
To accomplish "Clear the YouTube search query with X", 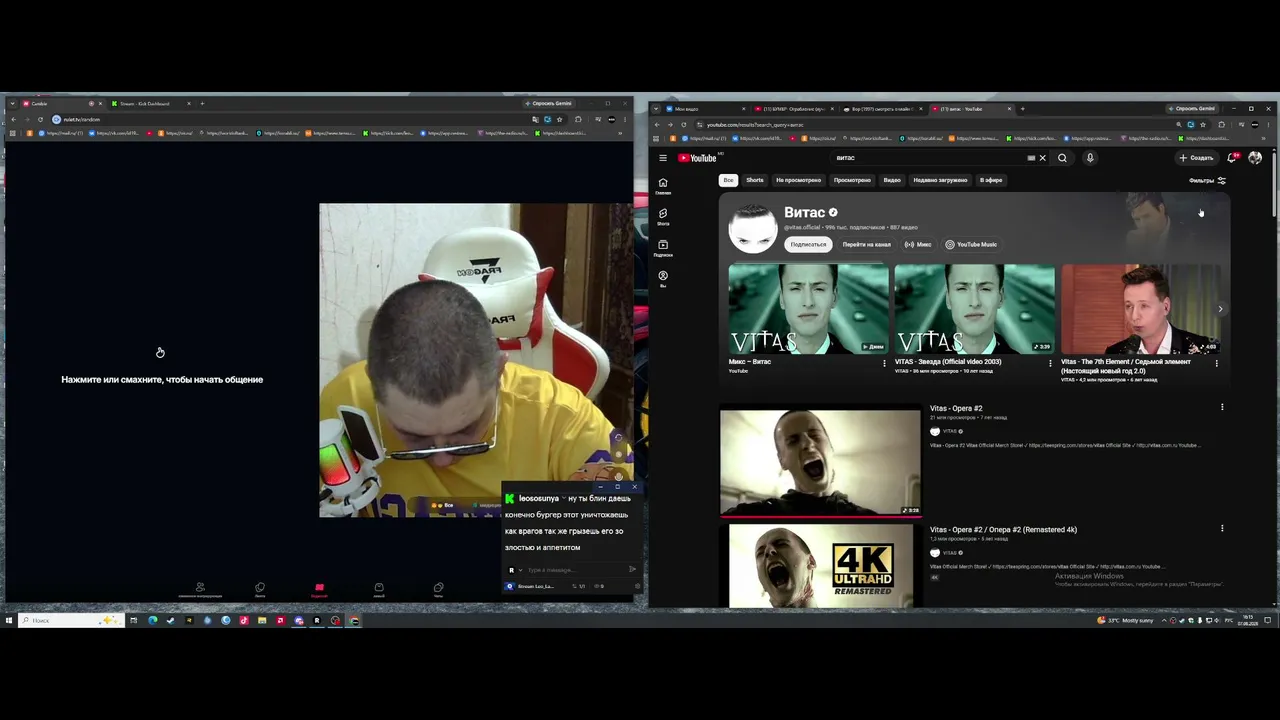I will click(1042, 158).
